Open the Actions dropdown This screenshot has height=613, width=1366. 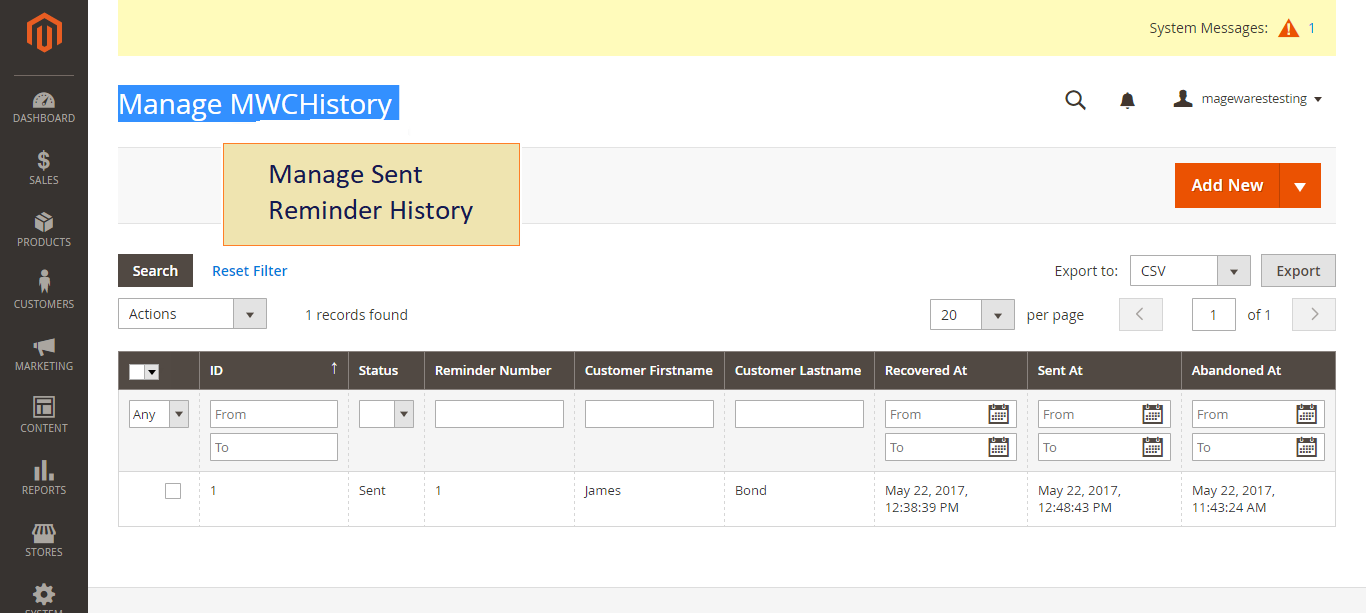point(192,314)
